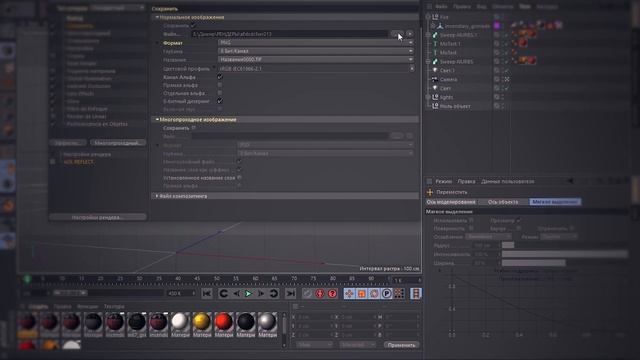The height and width of the screenshot is (360, 640).
Task: Toggle the scale keying orange square icon
Action: tap(362, 293)
